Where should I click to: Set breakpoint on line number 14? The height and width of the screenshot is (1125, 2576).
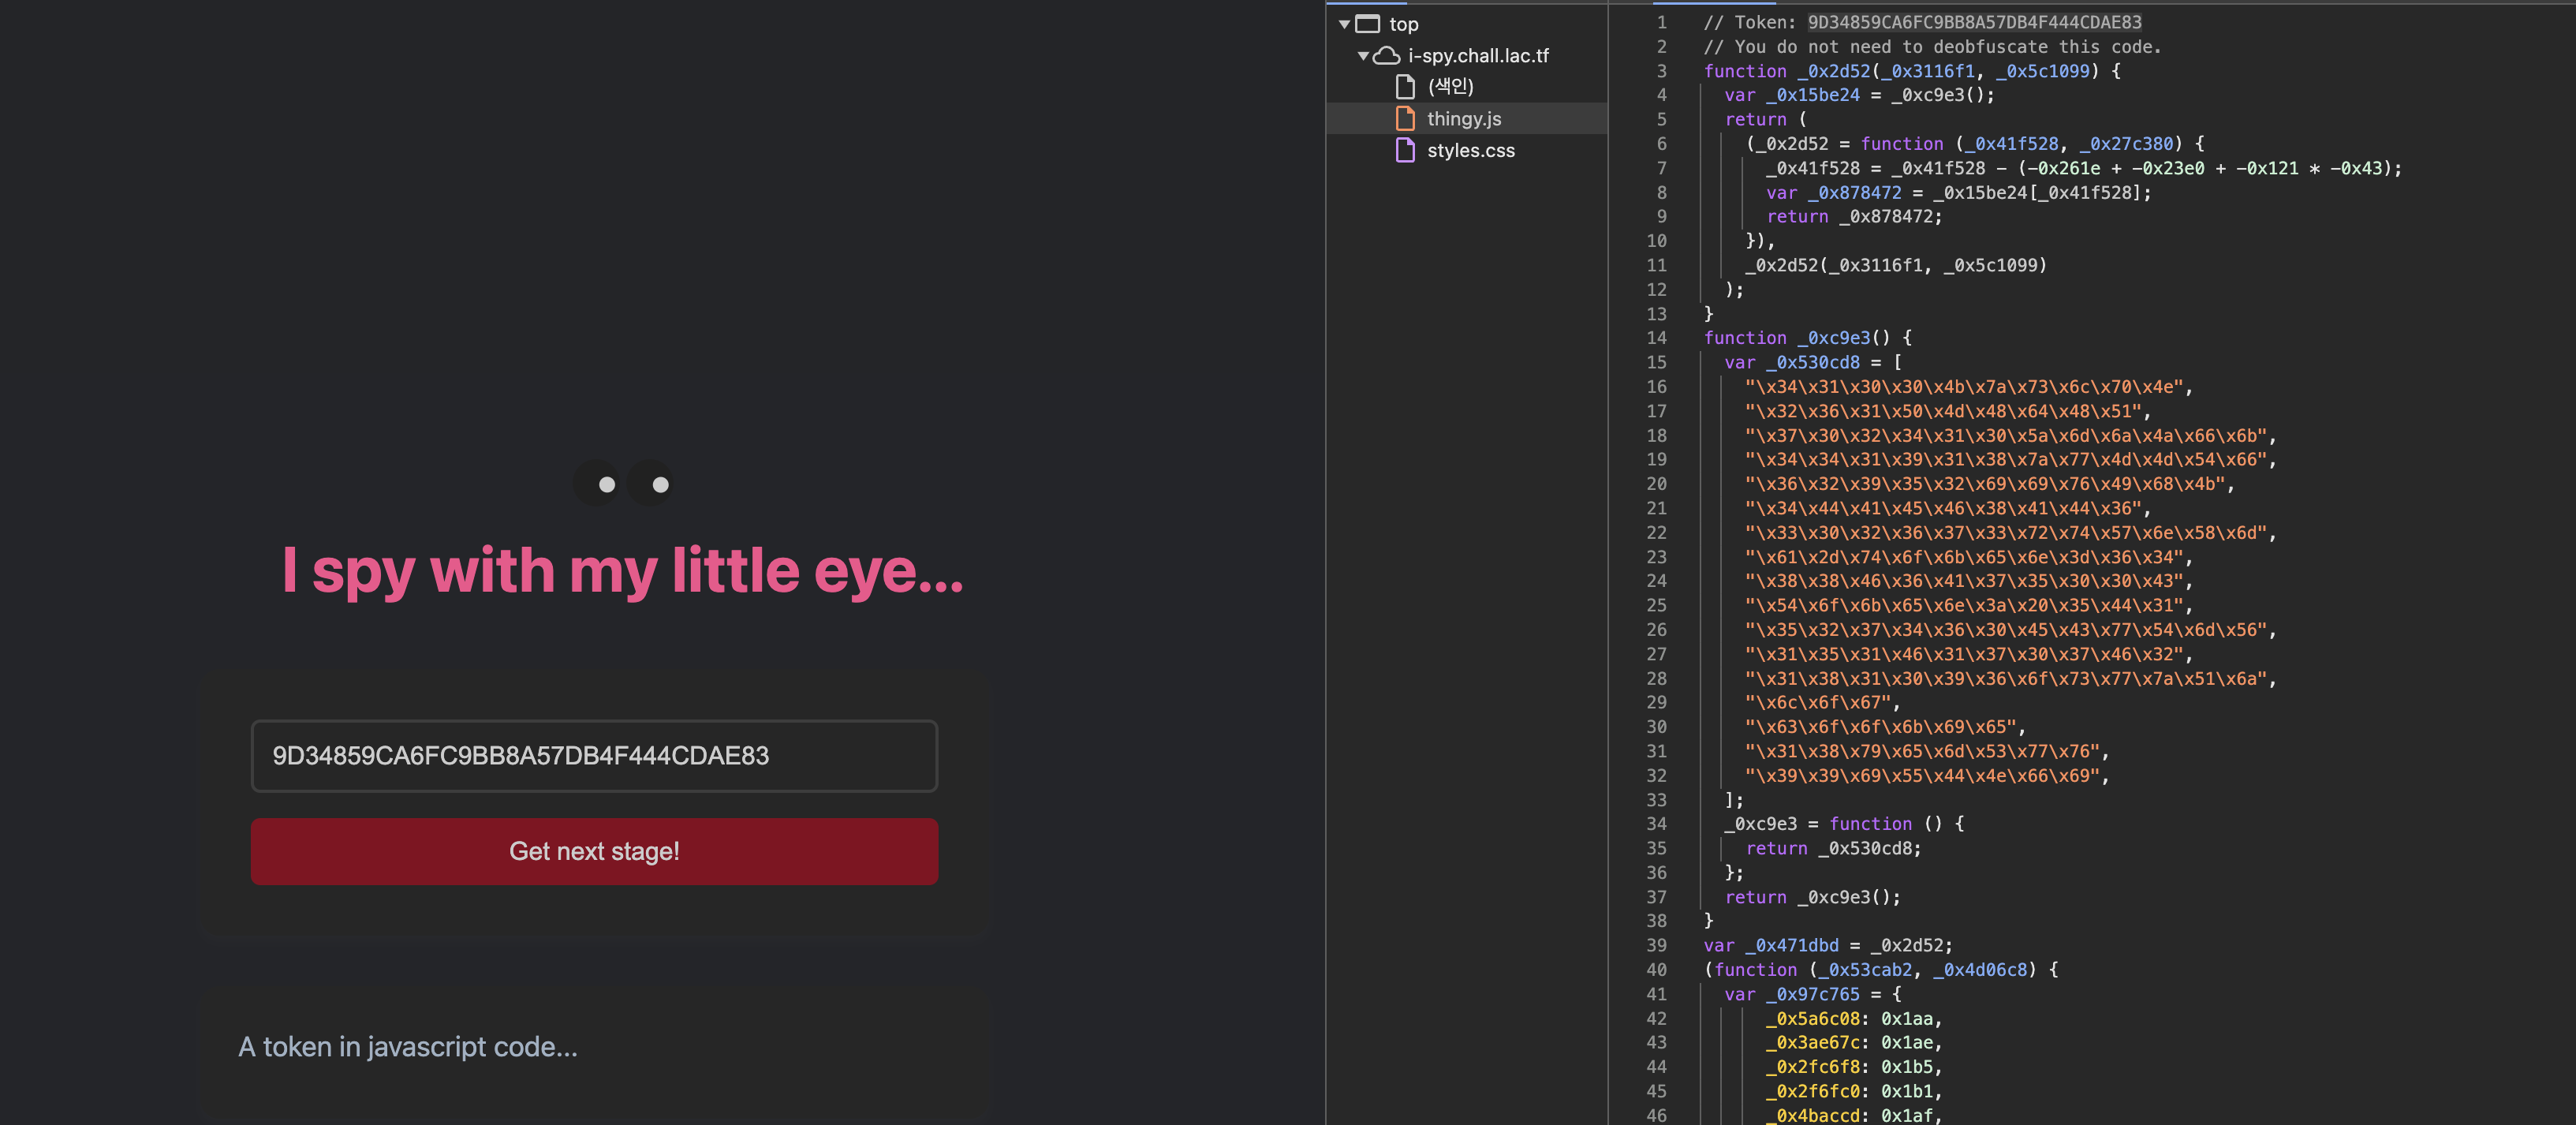[1656, 338]
